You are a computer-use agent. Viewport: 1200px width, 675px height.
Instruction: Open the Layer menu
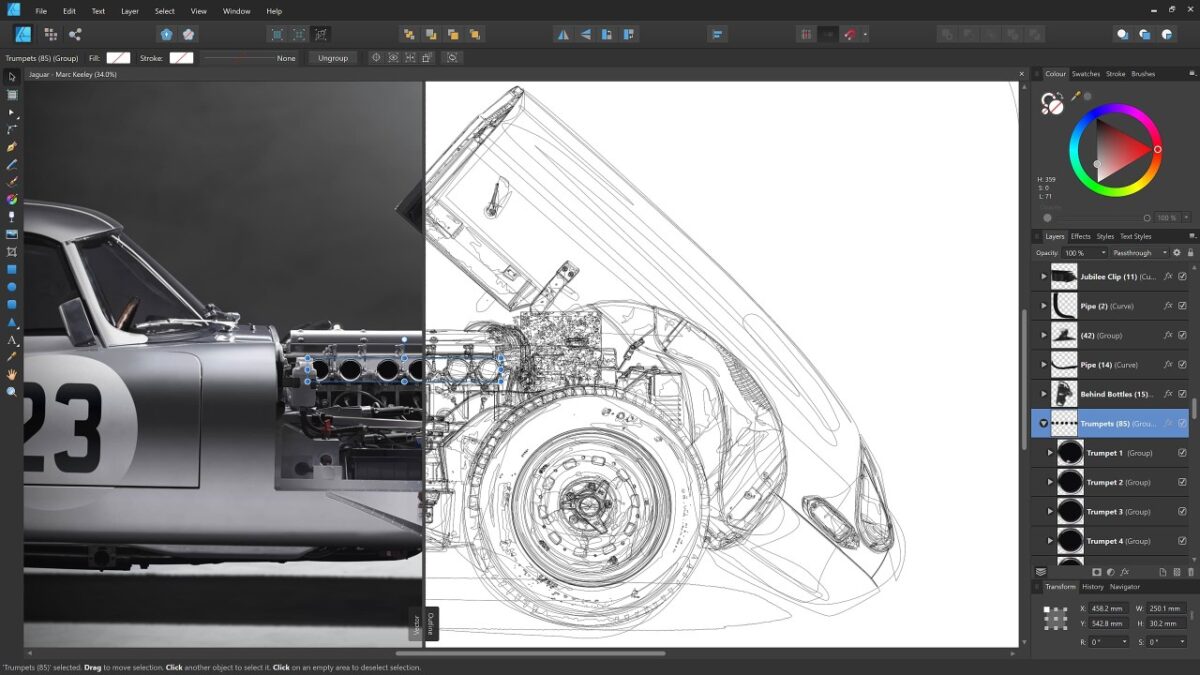(x=130, y=11)
